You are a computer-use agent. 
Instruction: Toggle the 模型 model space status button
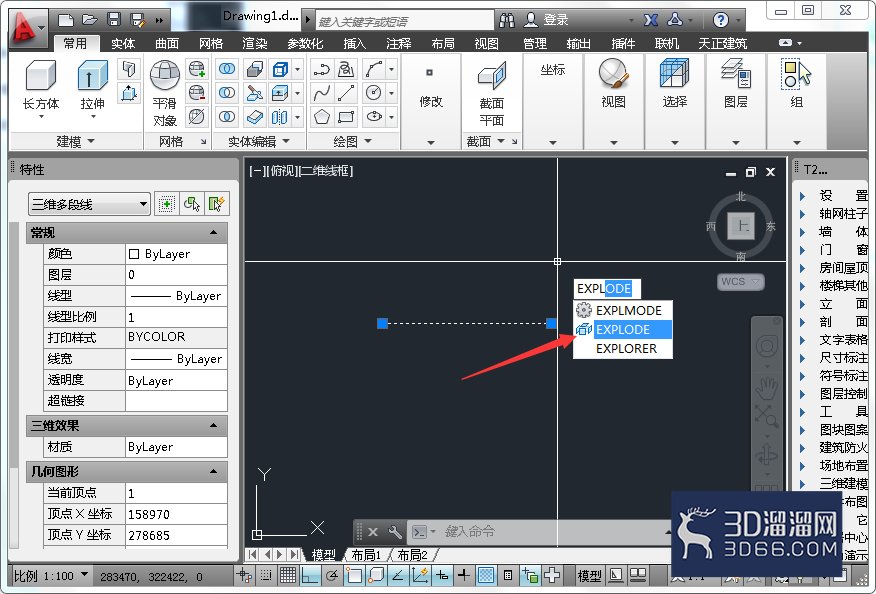click(x=589, y=576)
